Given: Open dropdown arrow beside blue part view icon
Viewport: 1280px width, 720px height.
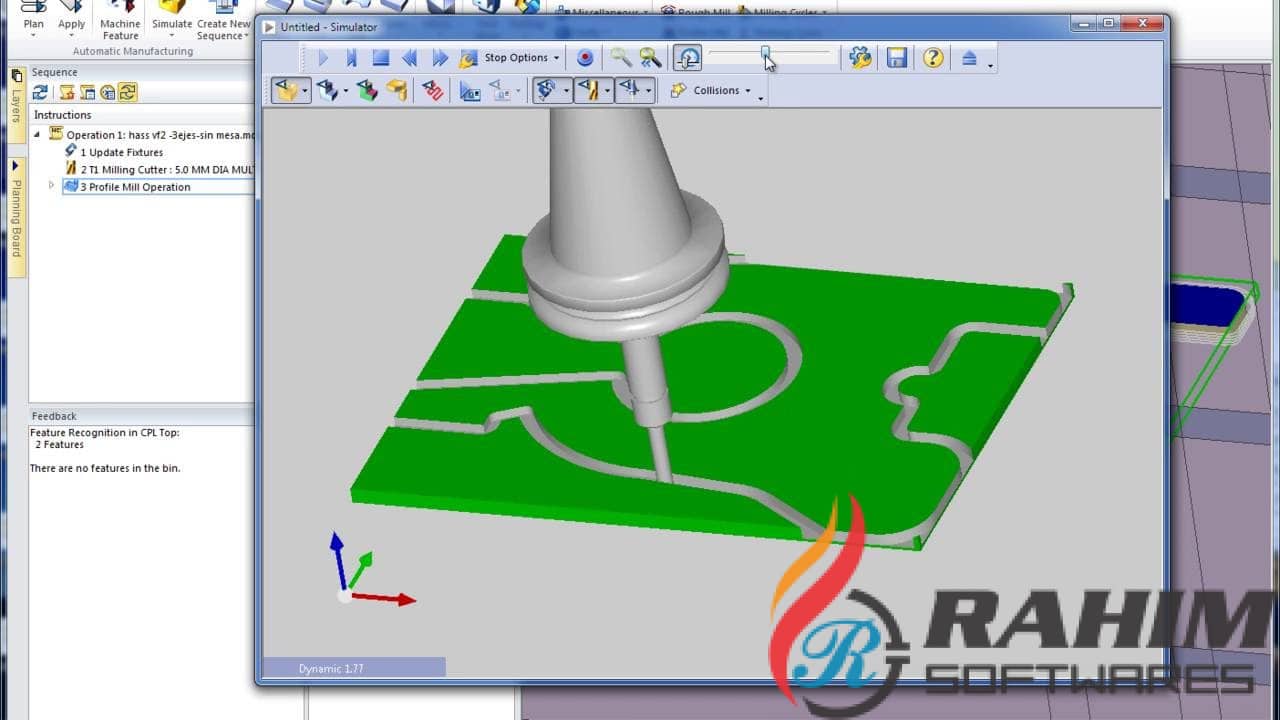Looking at the screenshot, I should (x=346, y=91).
